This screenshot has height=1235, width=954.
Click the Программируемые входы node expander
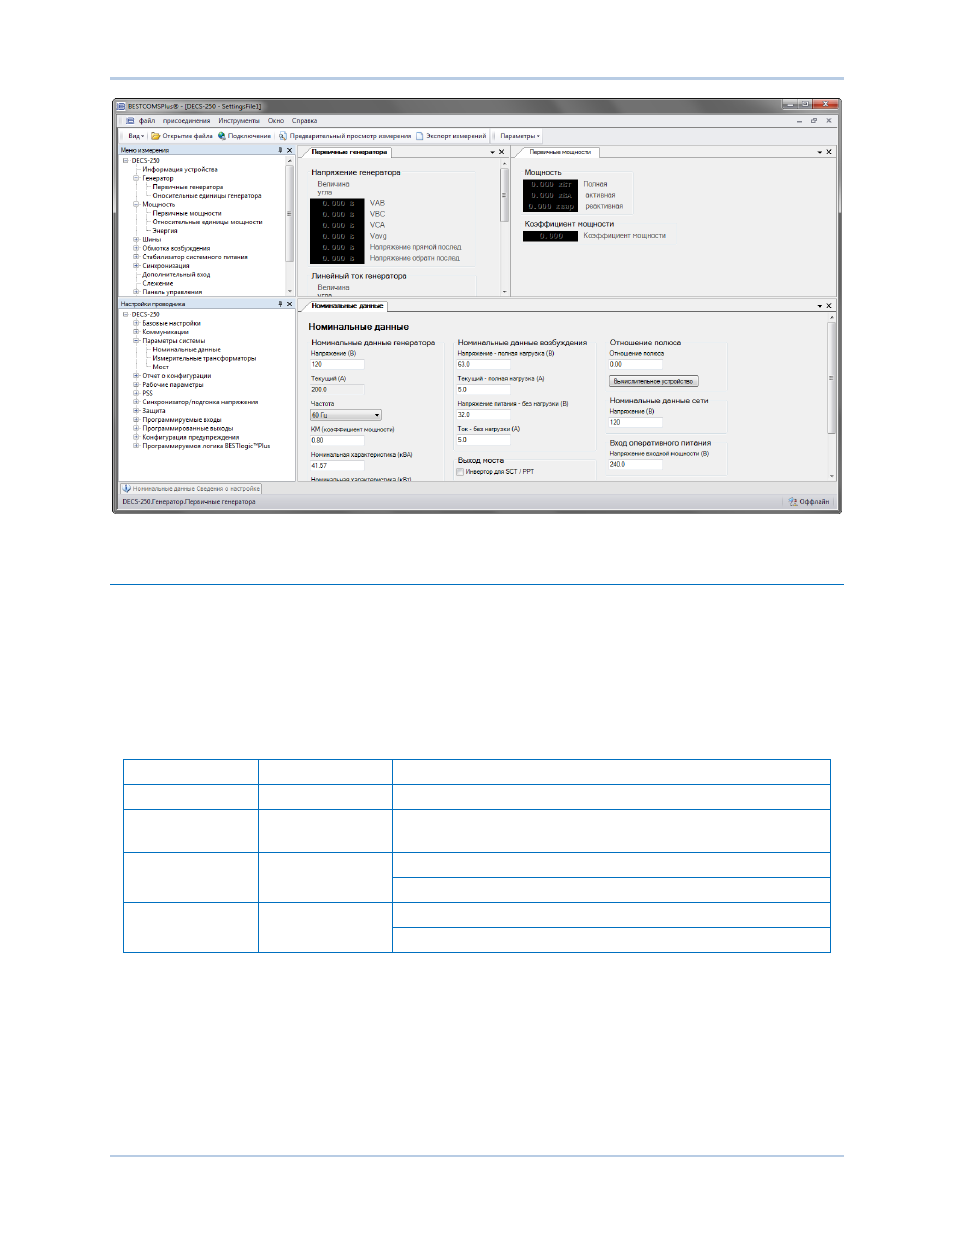click(x=136, y=419)
